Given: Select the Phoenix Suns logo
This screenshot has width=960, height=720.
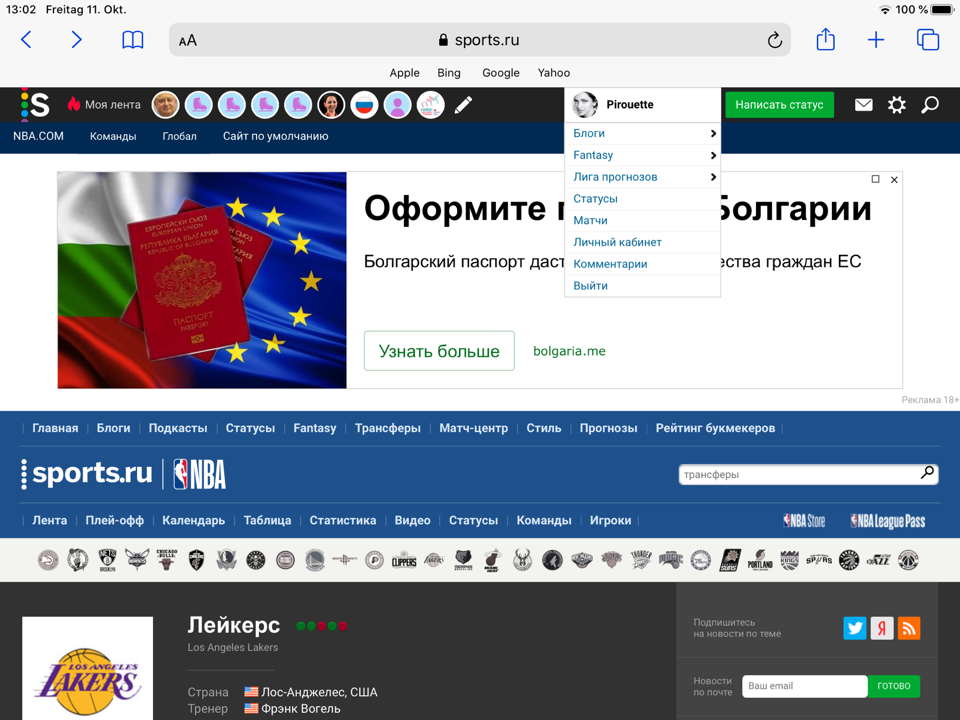Looking at the screenshot, I should point(730,560).
